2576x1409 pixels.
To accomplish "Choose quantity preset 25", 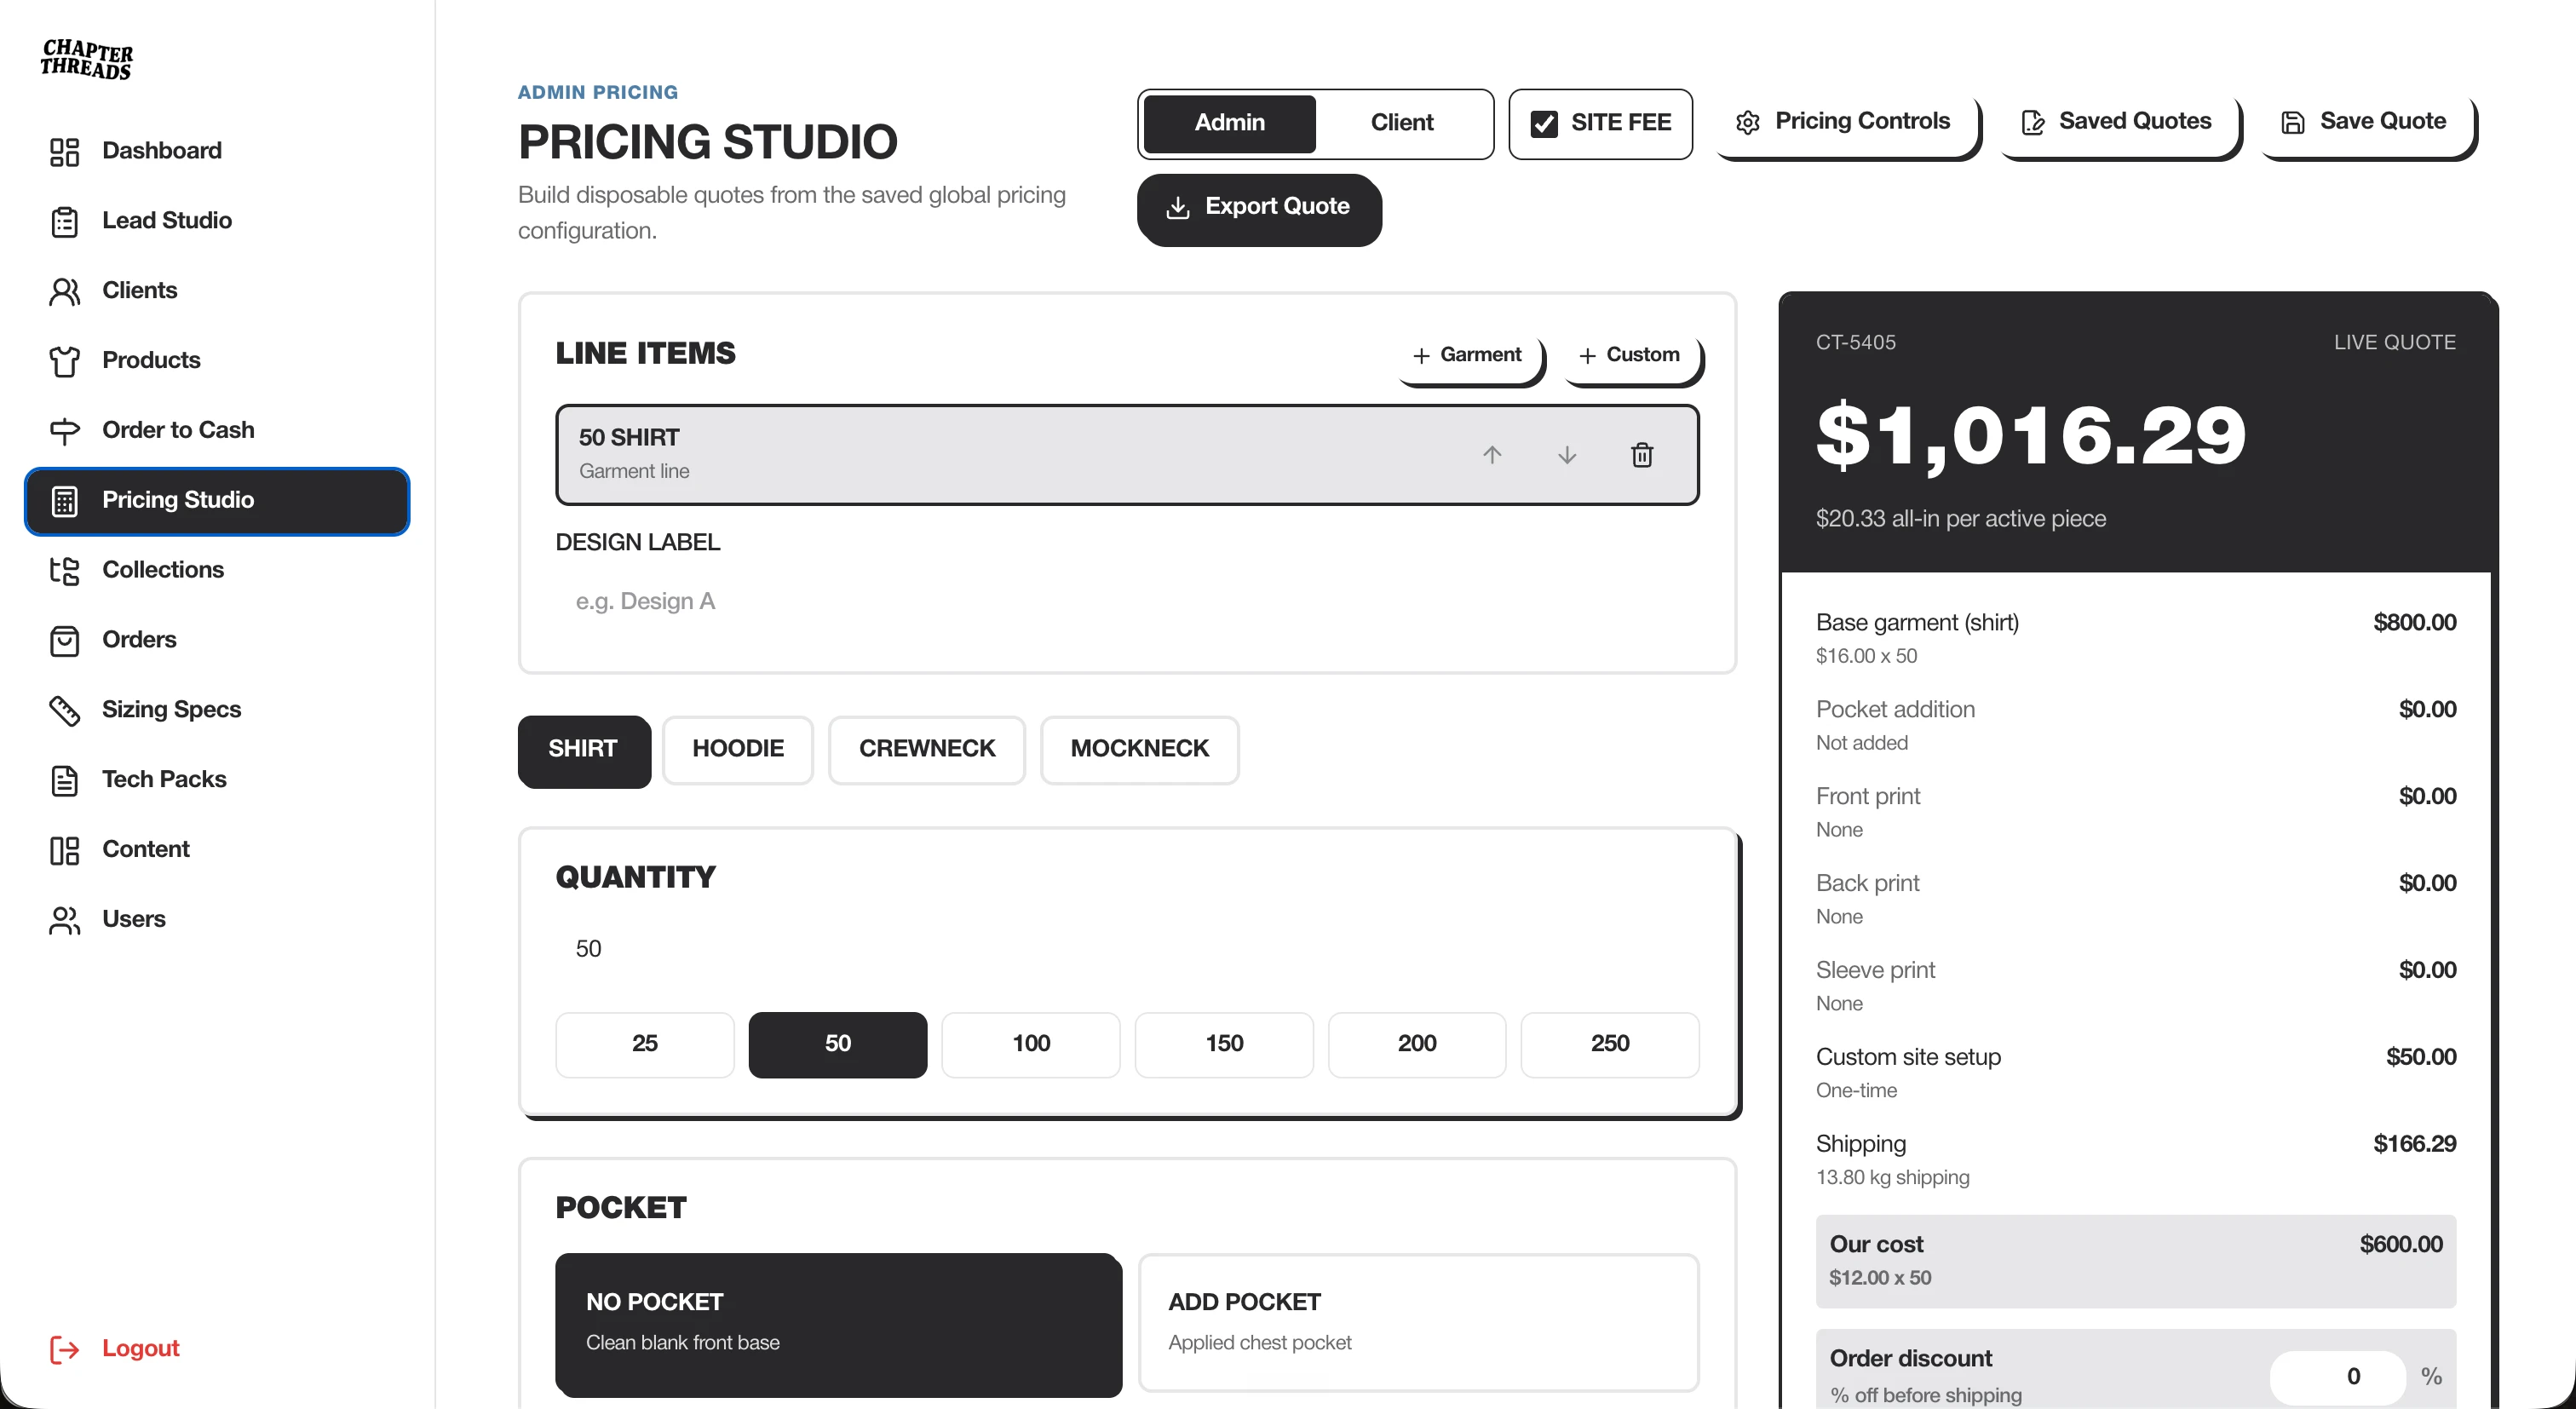I will click(x=645, y=1044).
